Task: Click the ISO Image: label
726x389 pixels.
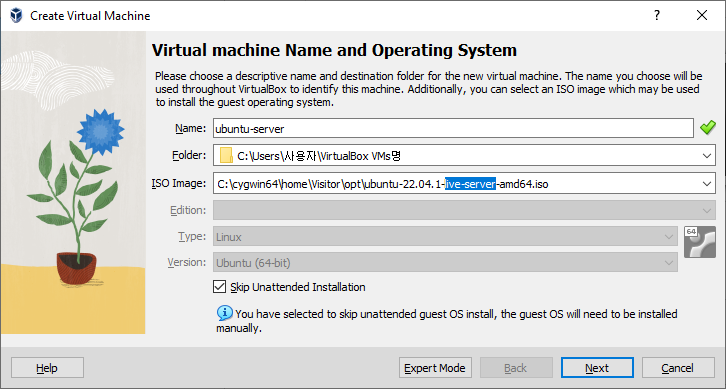Action: point(179,183)
